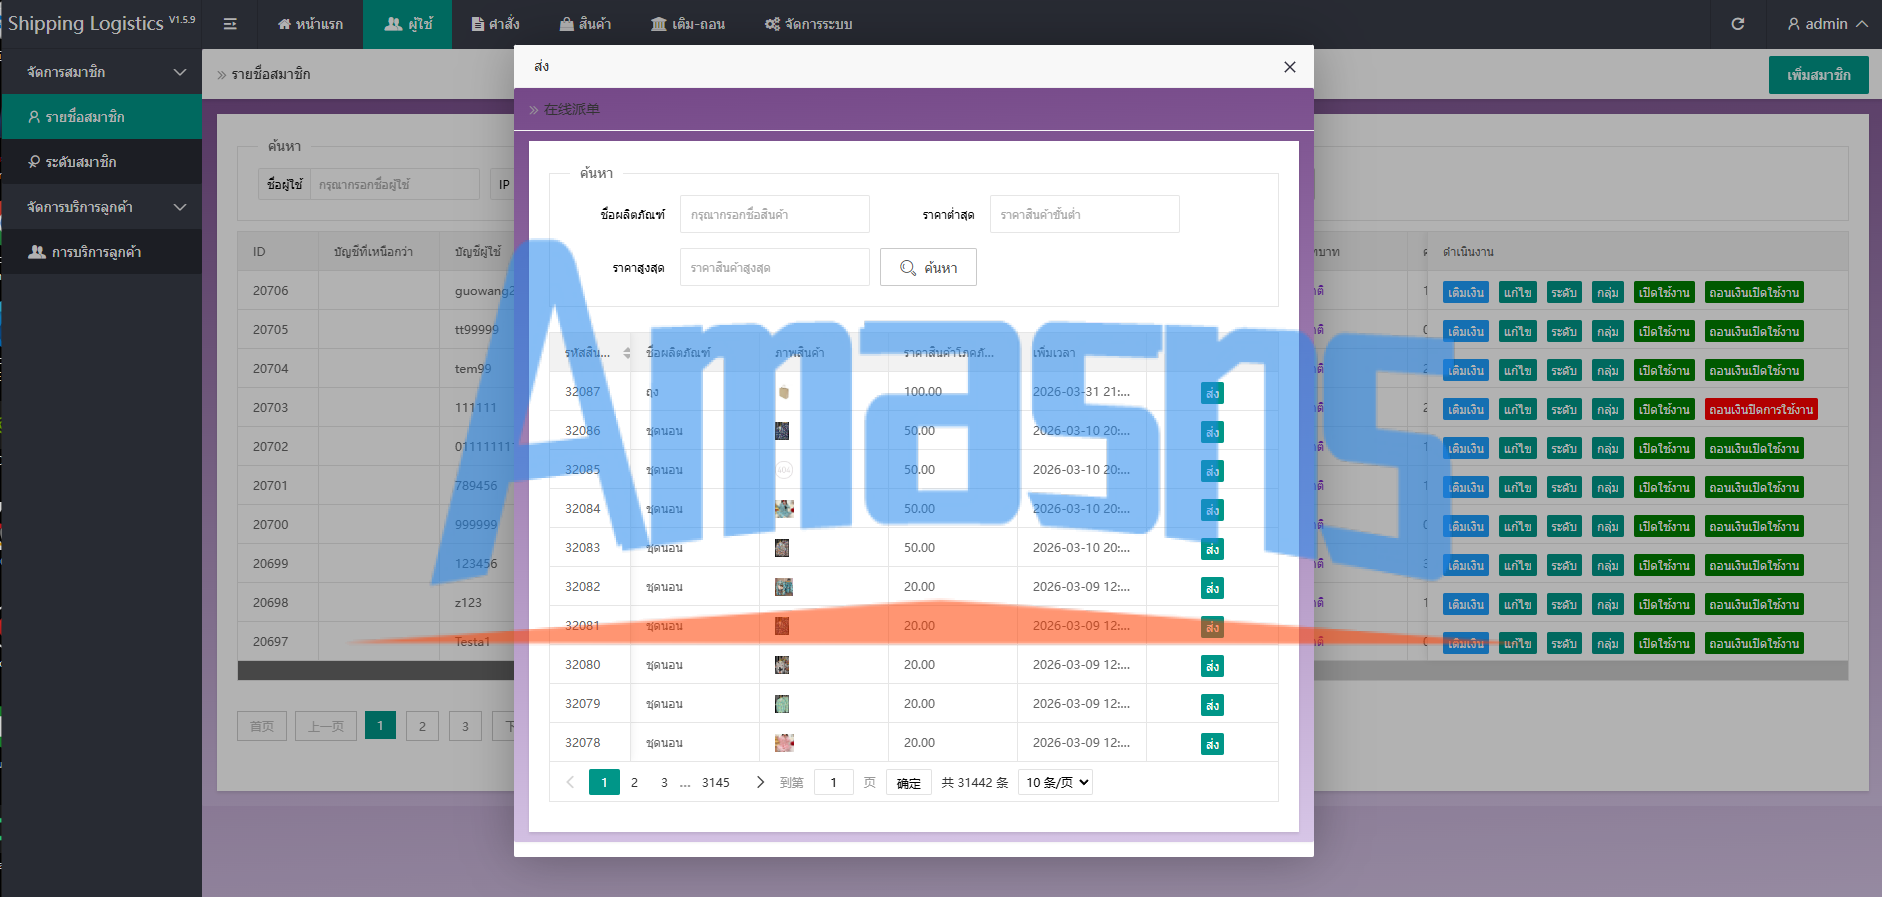Click next page arrow in dialog pagination

[x=760, y=782]
